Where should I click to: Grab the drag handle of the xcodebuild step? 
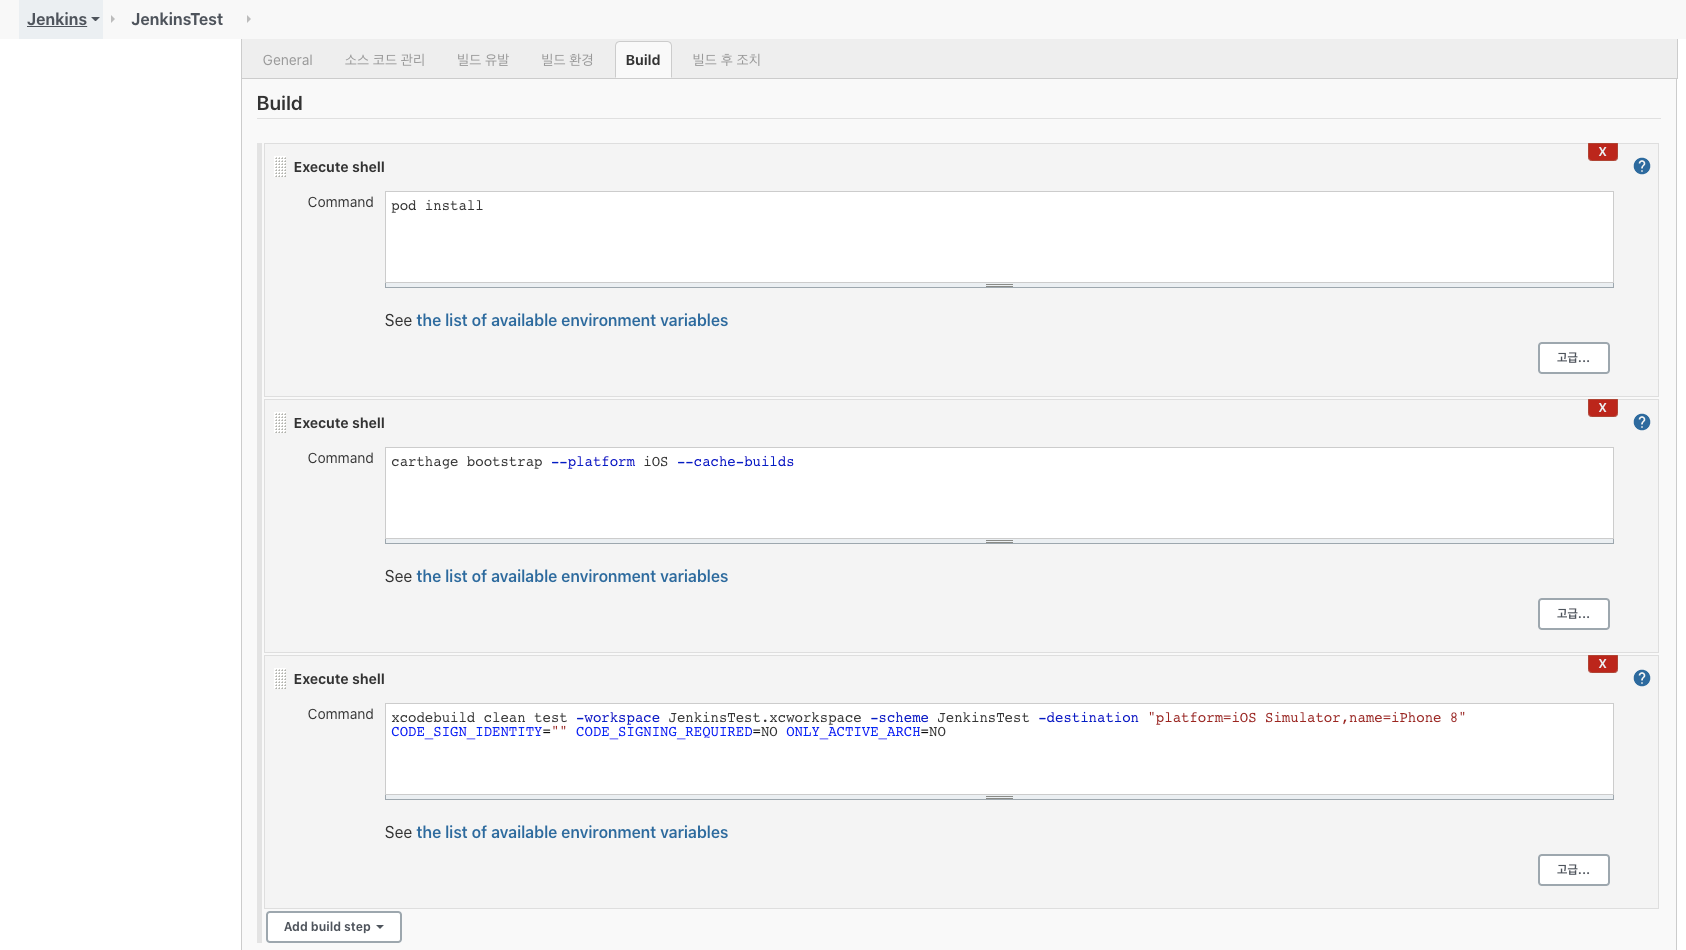coord(280,679)
